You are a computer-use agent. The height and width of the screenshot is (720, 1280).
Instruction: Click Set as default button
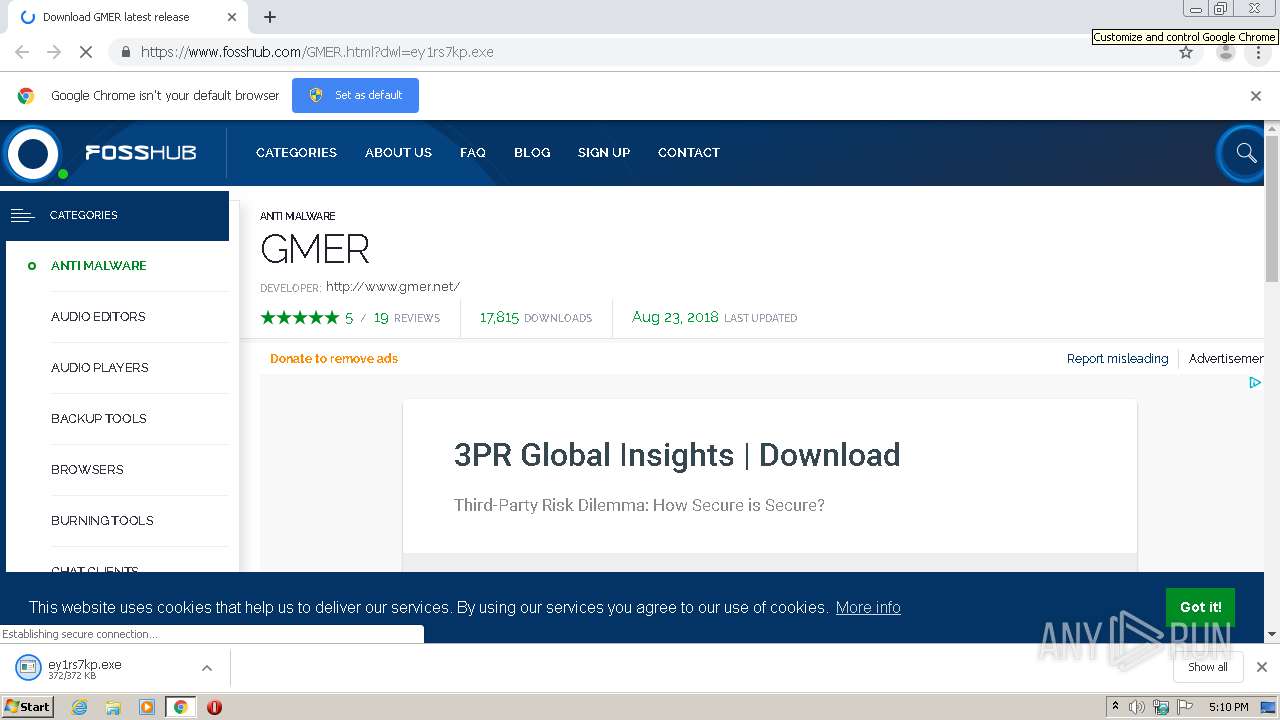[x=355, y=96]
